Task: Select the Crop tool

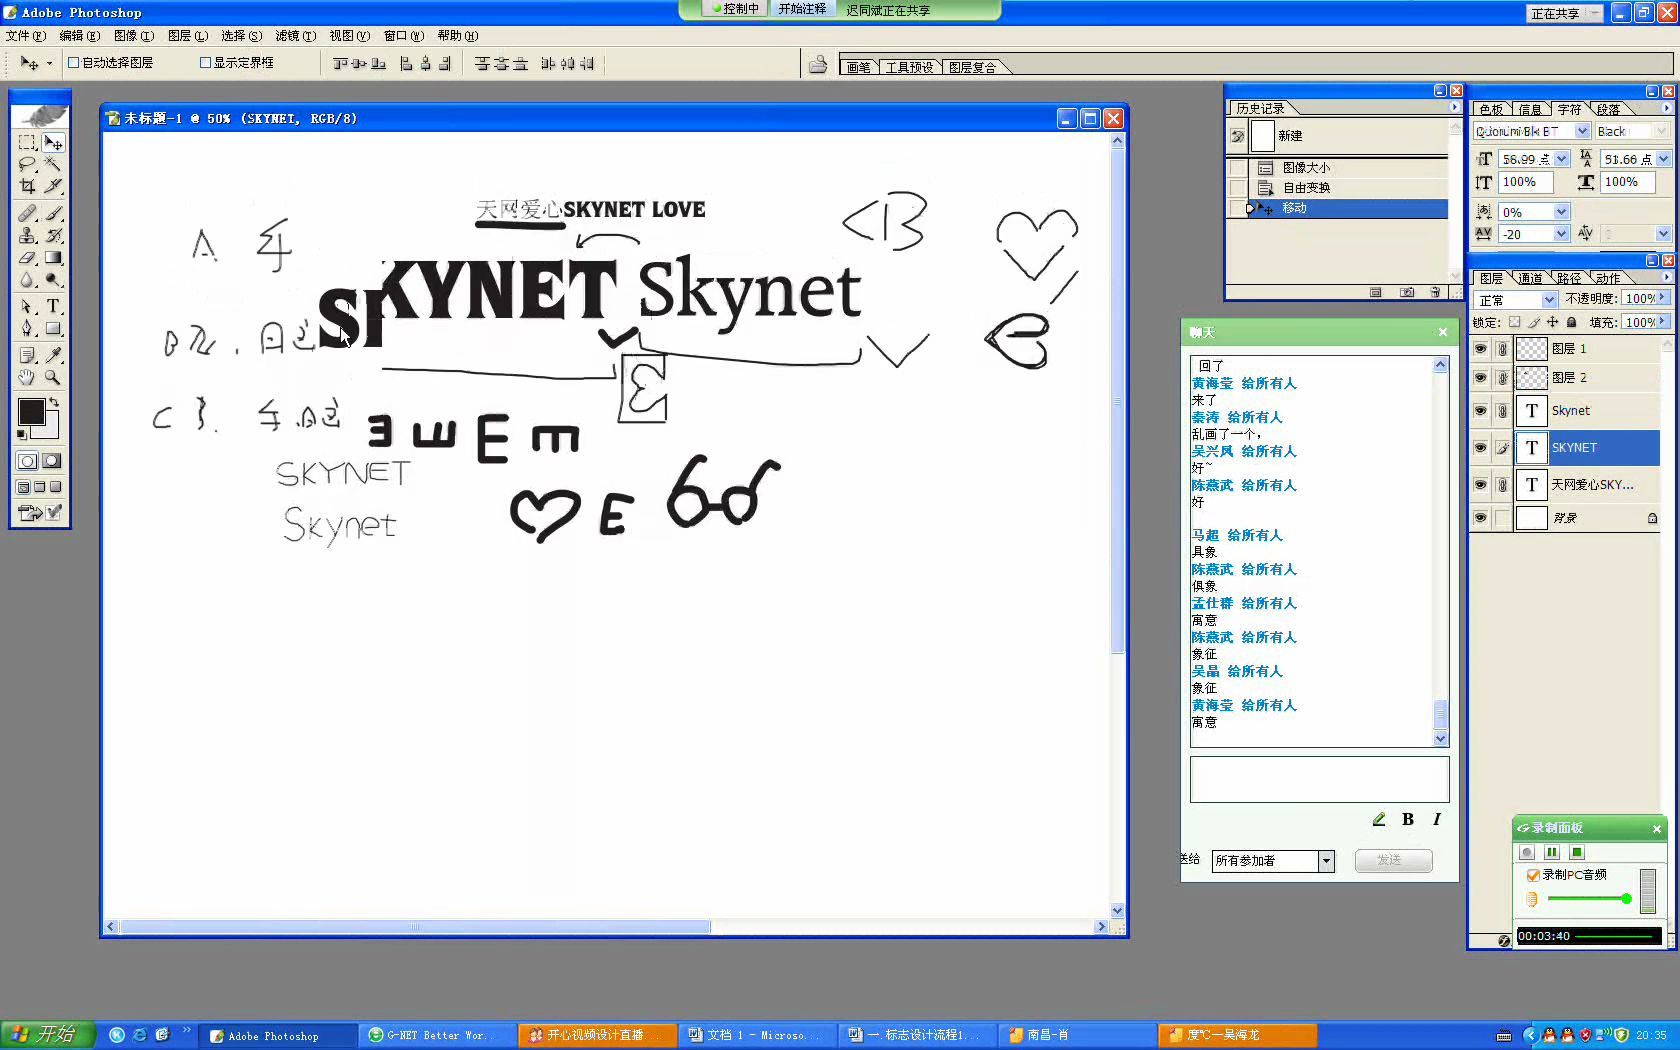Action: (27, 186)
